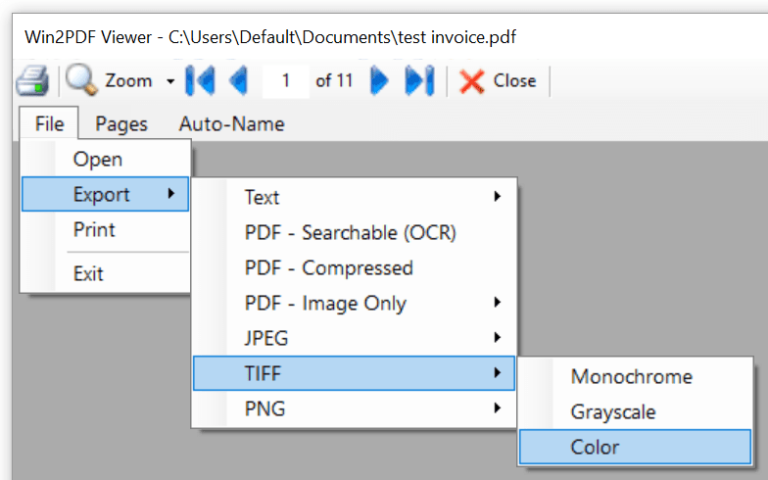This screenshot has width=768, height=480.
Task: Open the Pages menu
Action: click(x=121, y=123)
